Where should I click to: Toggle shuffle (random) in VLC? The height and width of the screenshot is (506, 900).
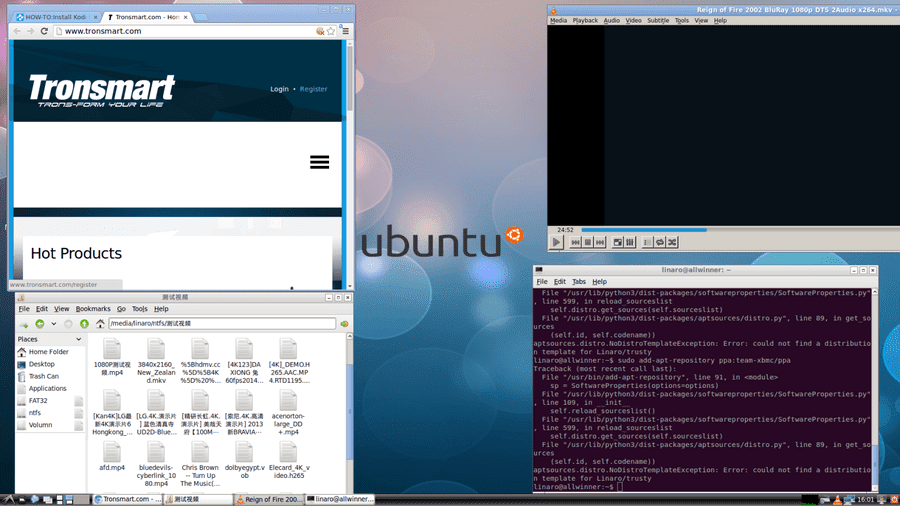673,243
